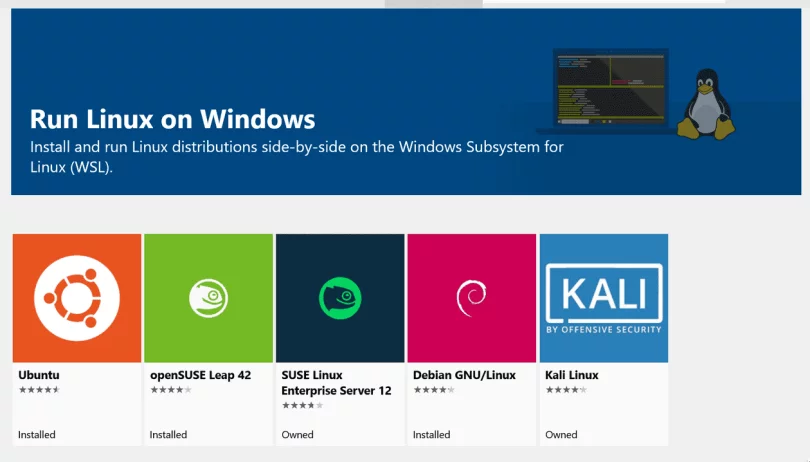Click the Ubuntu star rating
This screenshot has width=810, height=462.
(39, 390)
